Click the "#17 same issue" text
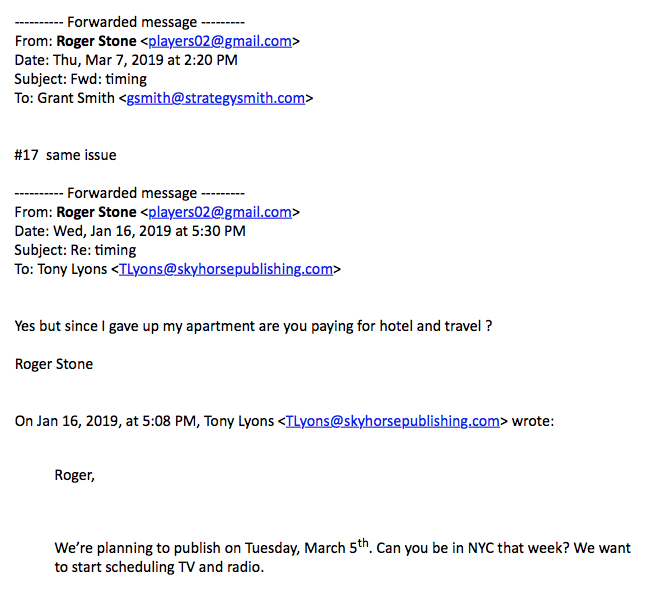The width and height of the screenshot is (661, 602). [65, 155]
